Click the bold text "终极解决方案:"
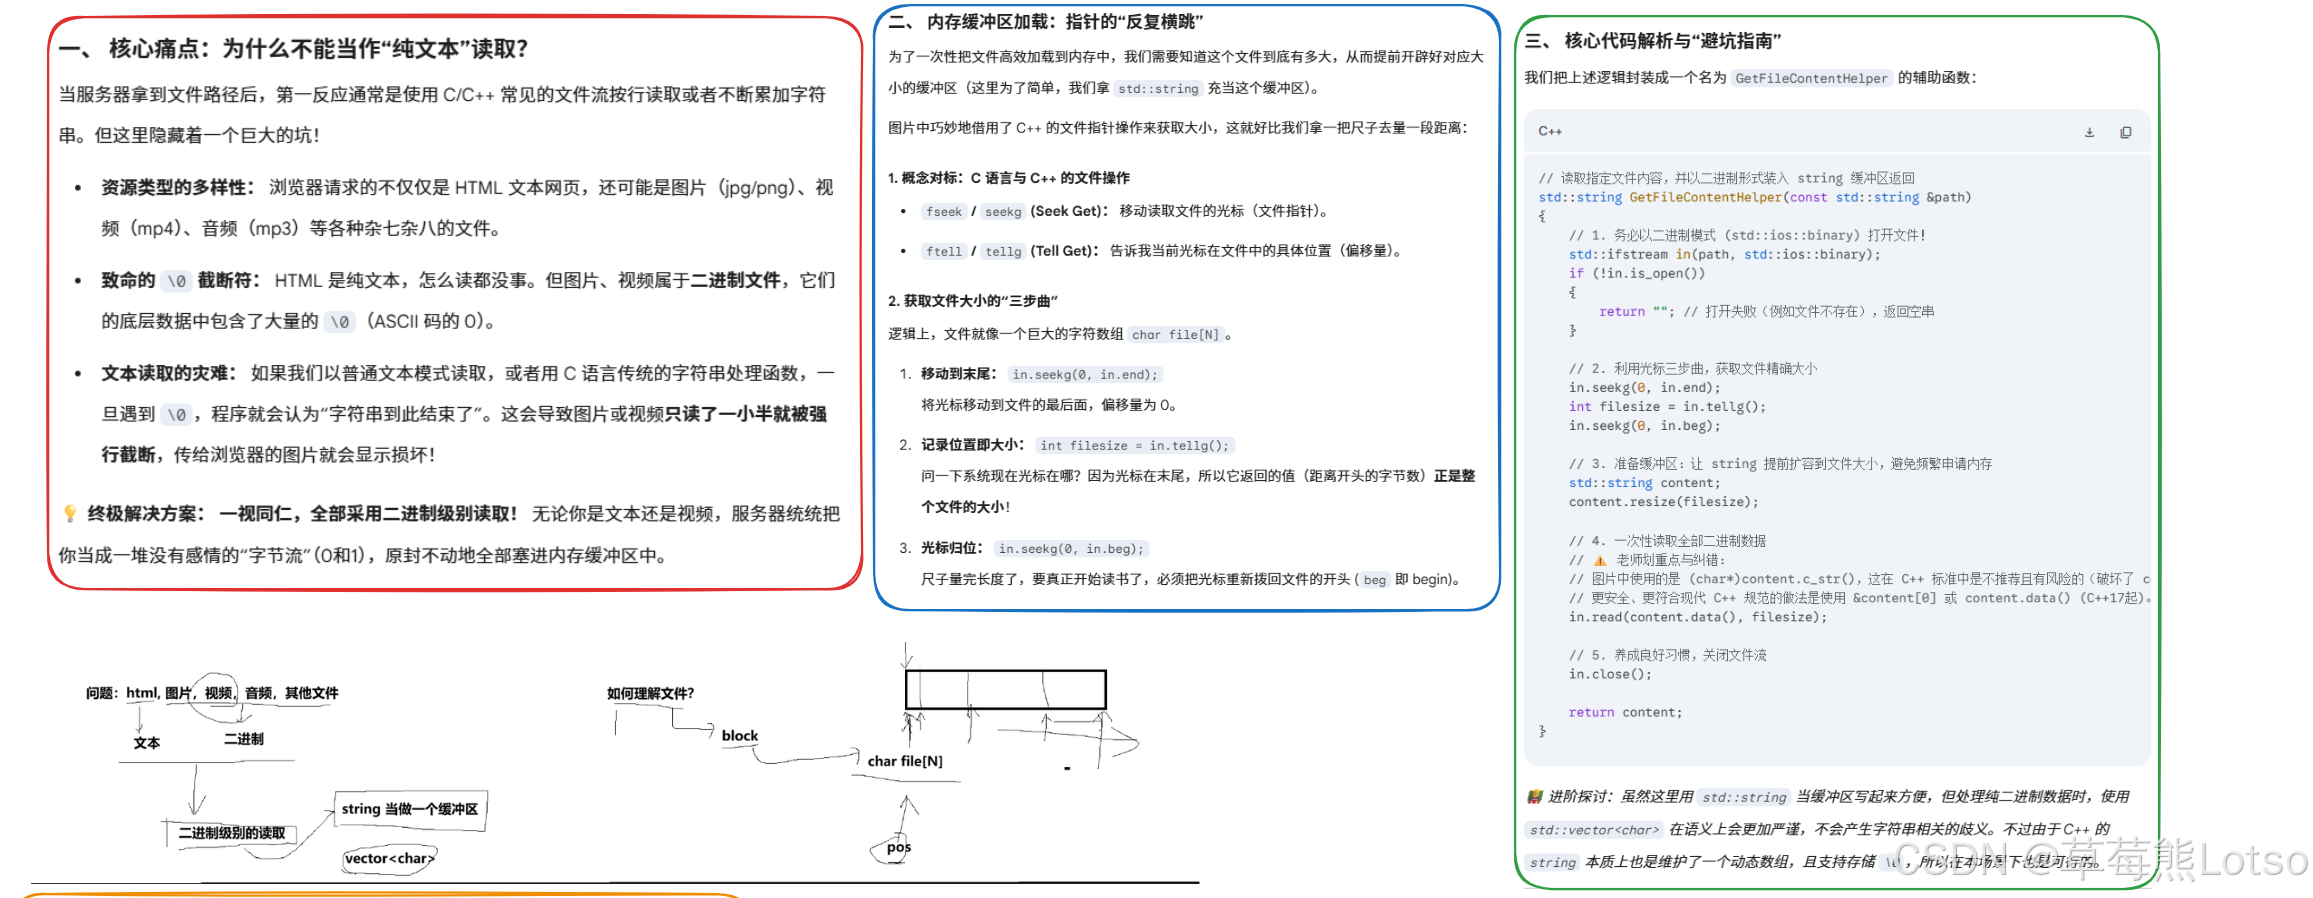The image size is (2313, 898). [146, 513]
